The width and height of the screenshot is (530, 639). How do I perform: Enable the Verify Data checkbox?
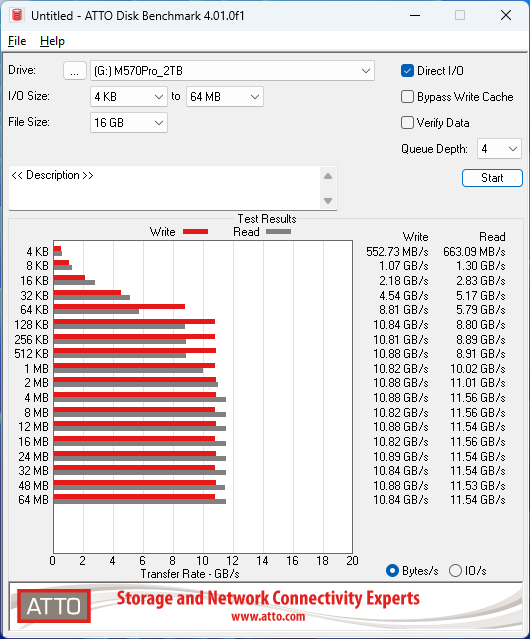tap(407, 123)
